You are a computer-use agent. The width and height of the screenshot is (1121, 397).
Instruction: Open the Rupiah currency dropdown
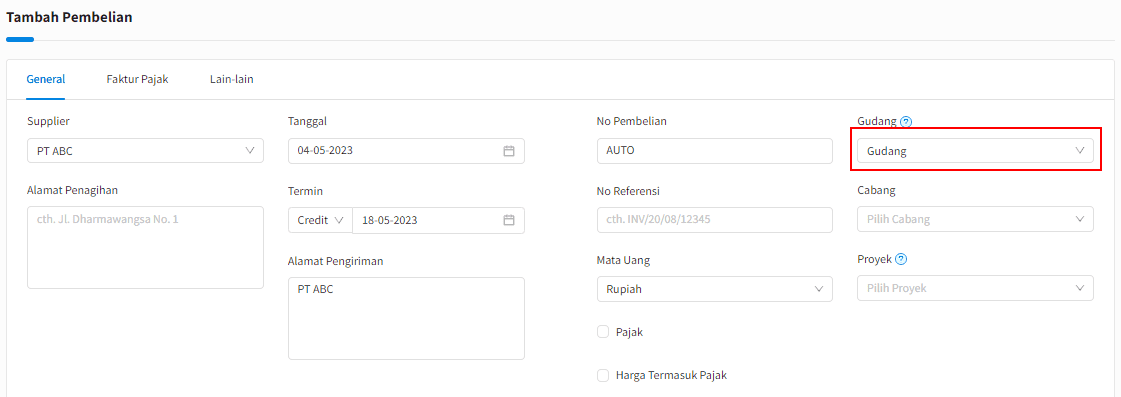(x=715, y=289)
